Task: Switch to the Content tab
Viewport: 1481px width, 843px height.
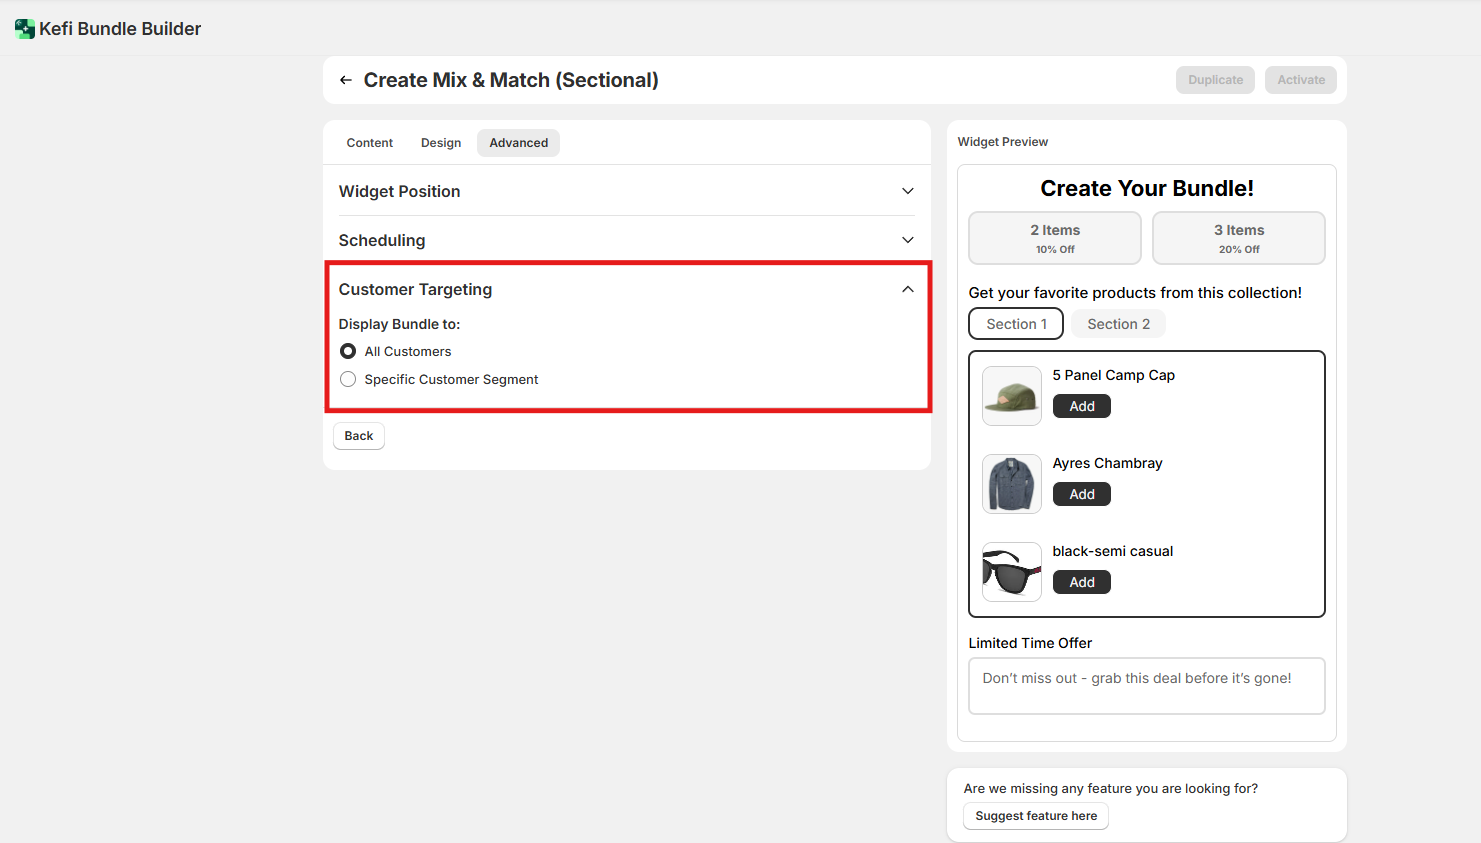Action: (x=369, y=143)
